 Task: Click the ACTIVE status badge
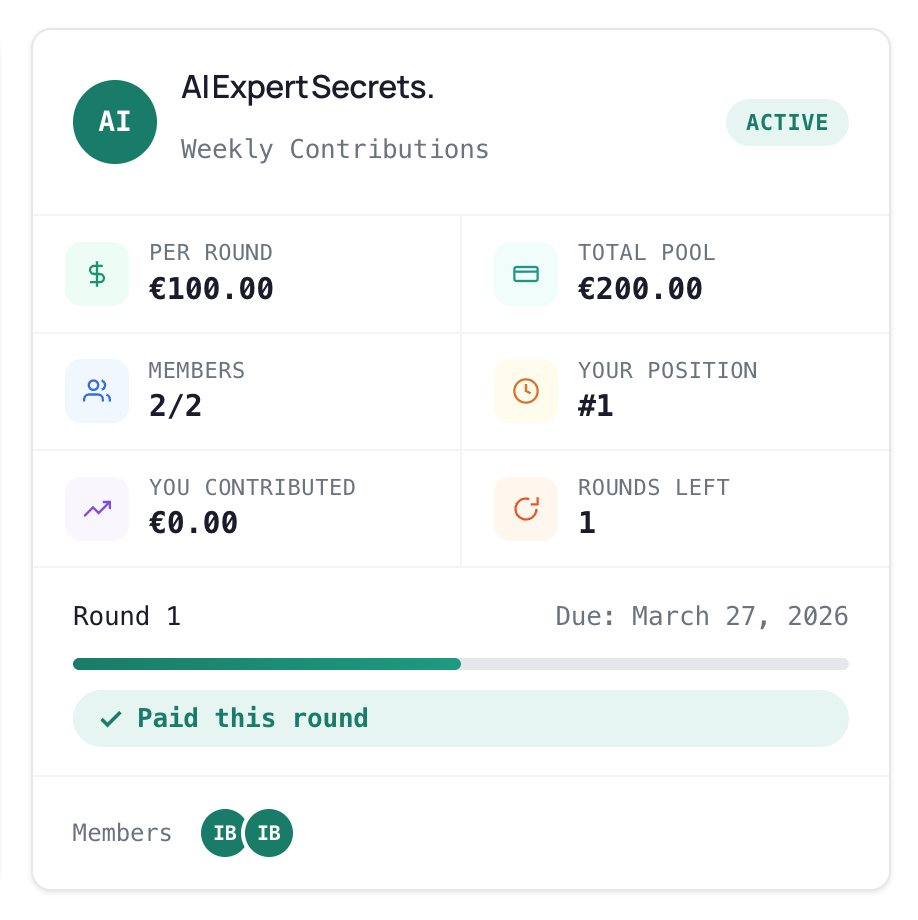pyautogui.click(x=787, y=123)
